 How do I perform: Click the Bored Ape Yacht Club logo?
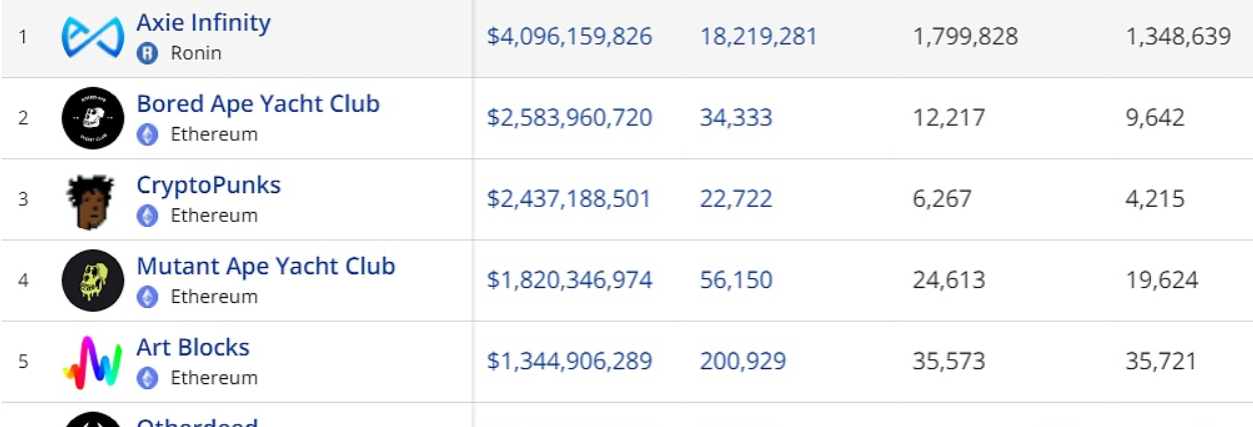click(x=92, y=118)
